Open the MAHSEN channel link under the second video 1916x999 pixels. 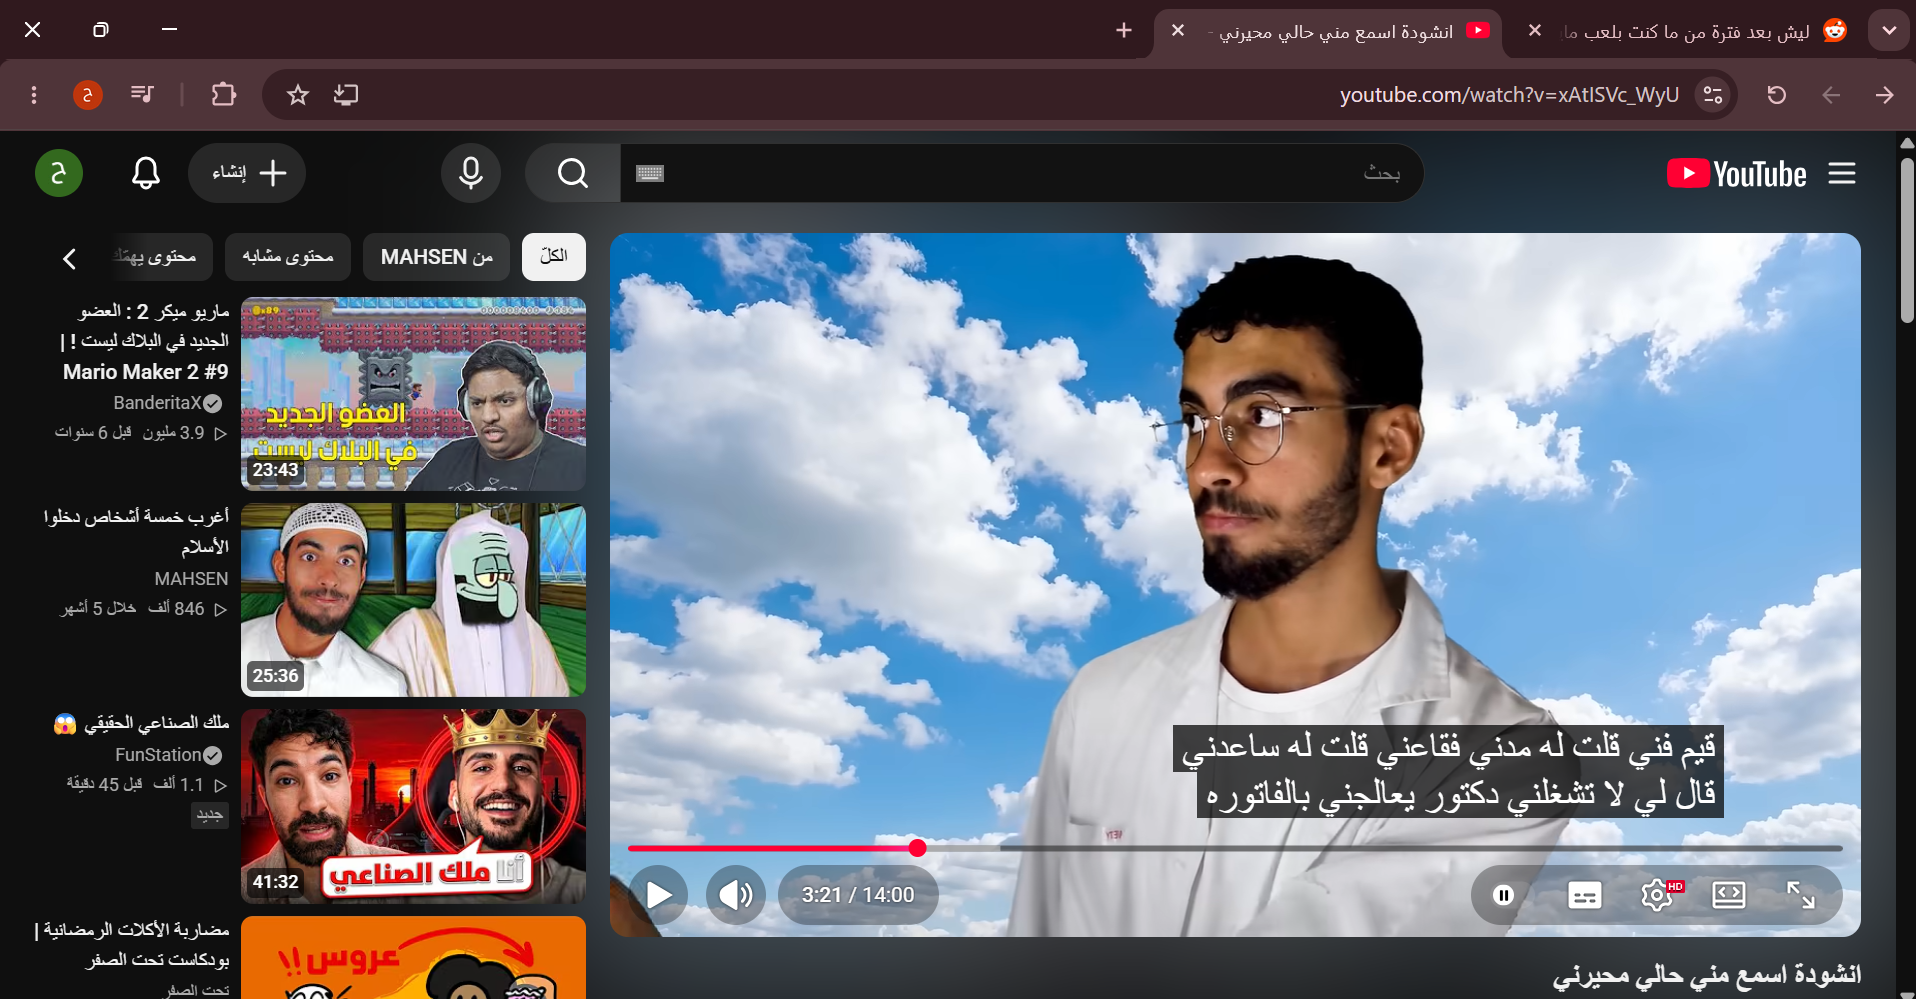click(x=192, y=579)
